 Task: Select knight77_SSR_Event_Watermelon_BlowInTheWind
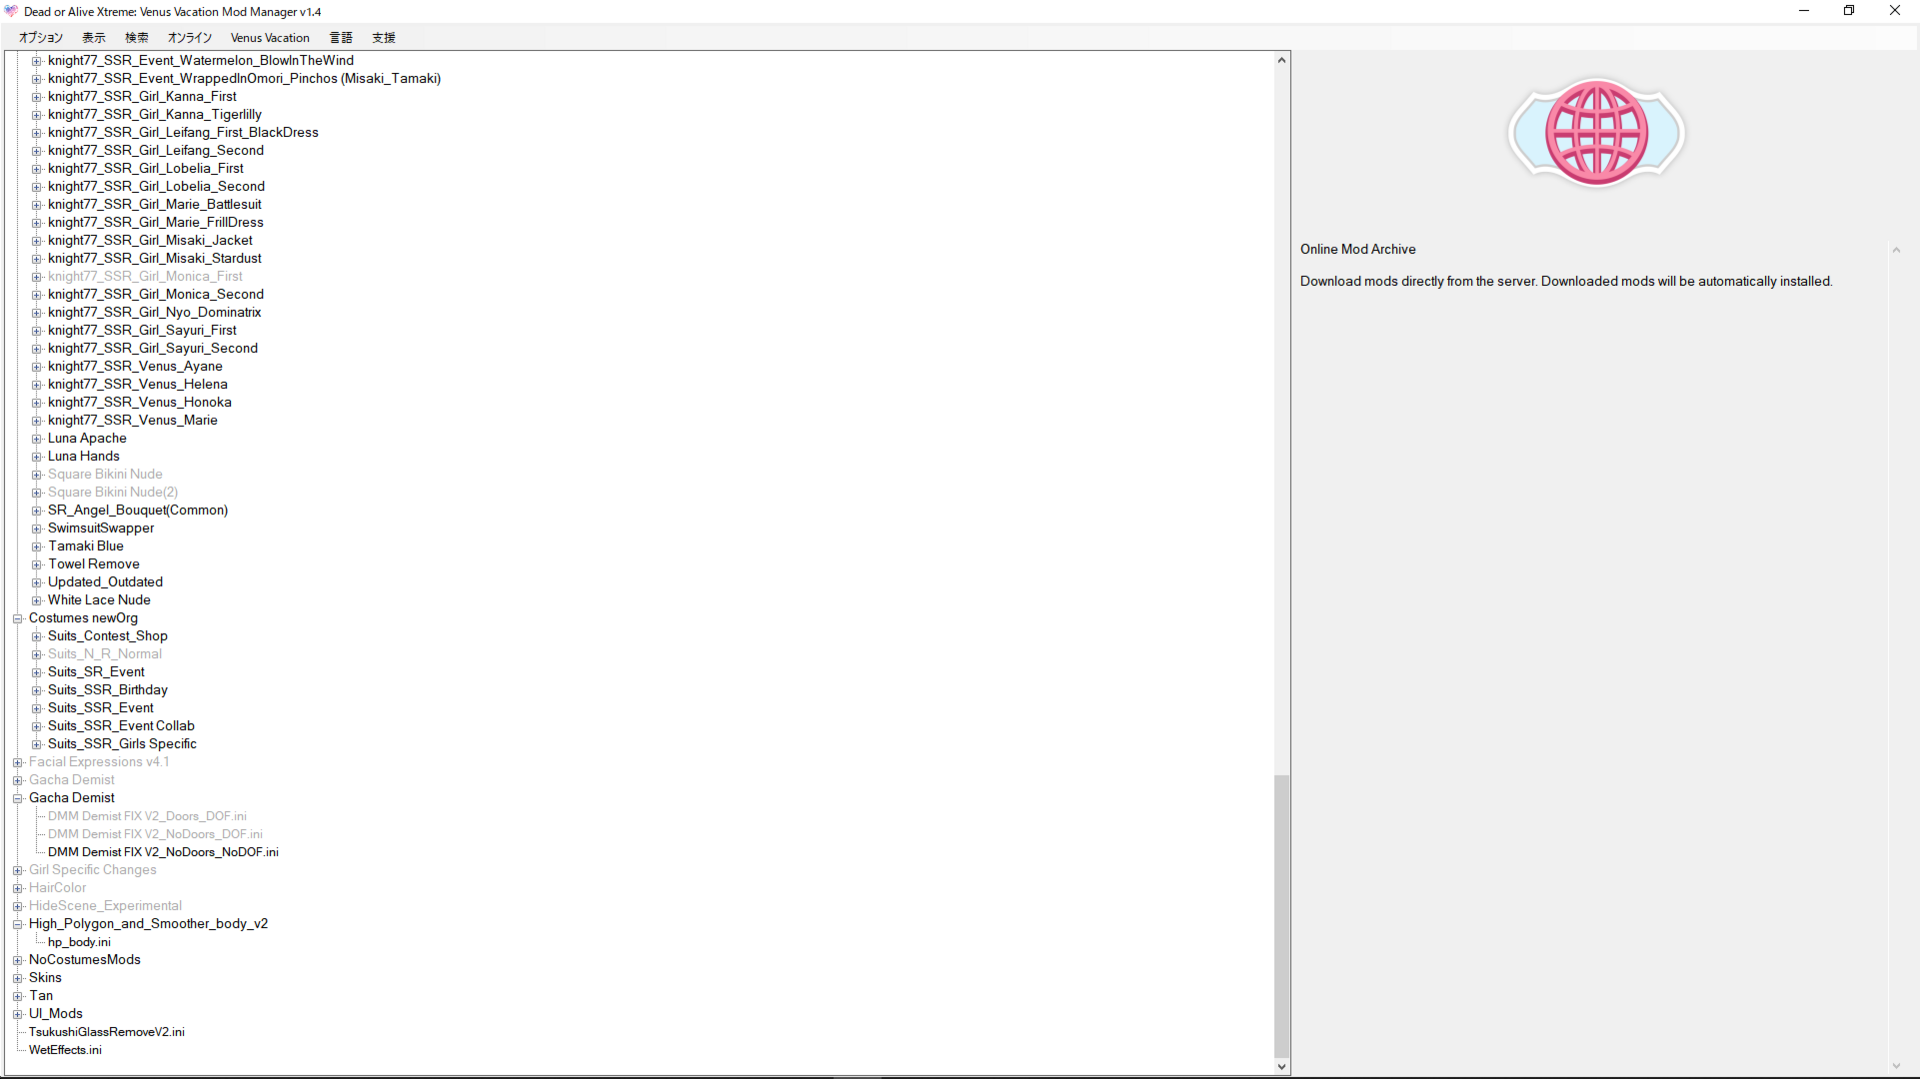click(200, 61)
